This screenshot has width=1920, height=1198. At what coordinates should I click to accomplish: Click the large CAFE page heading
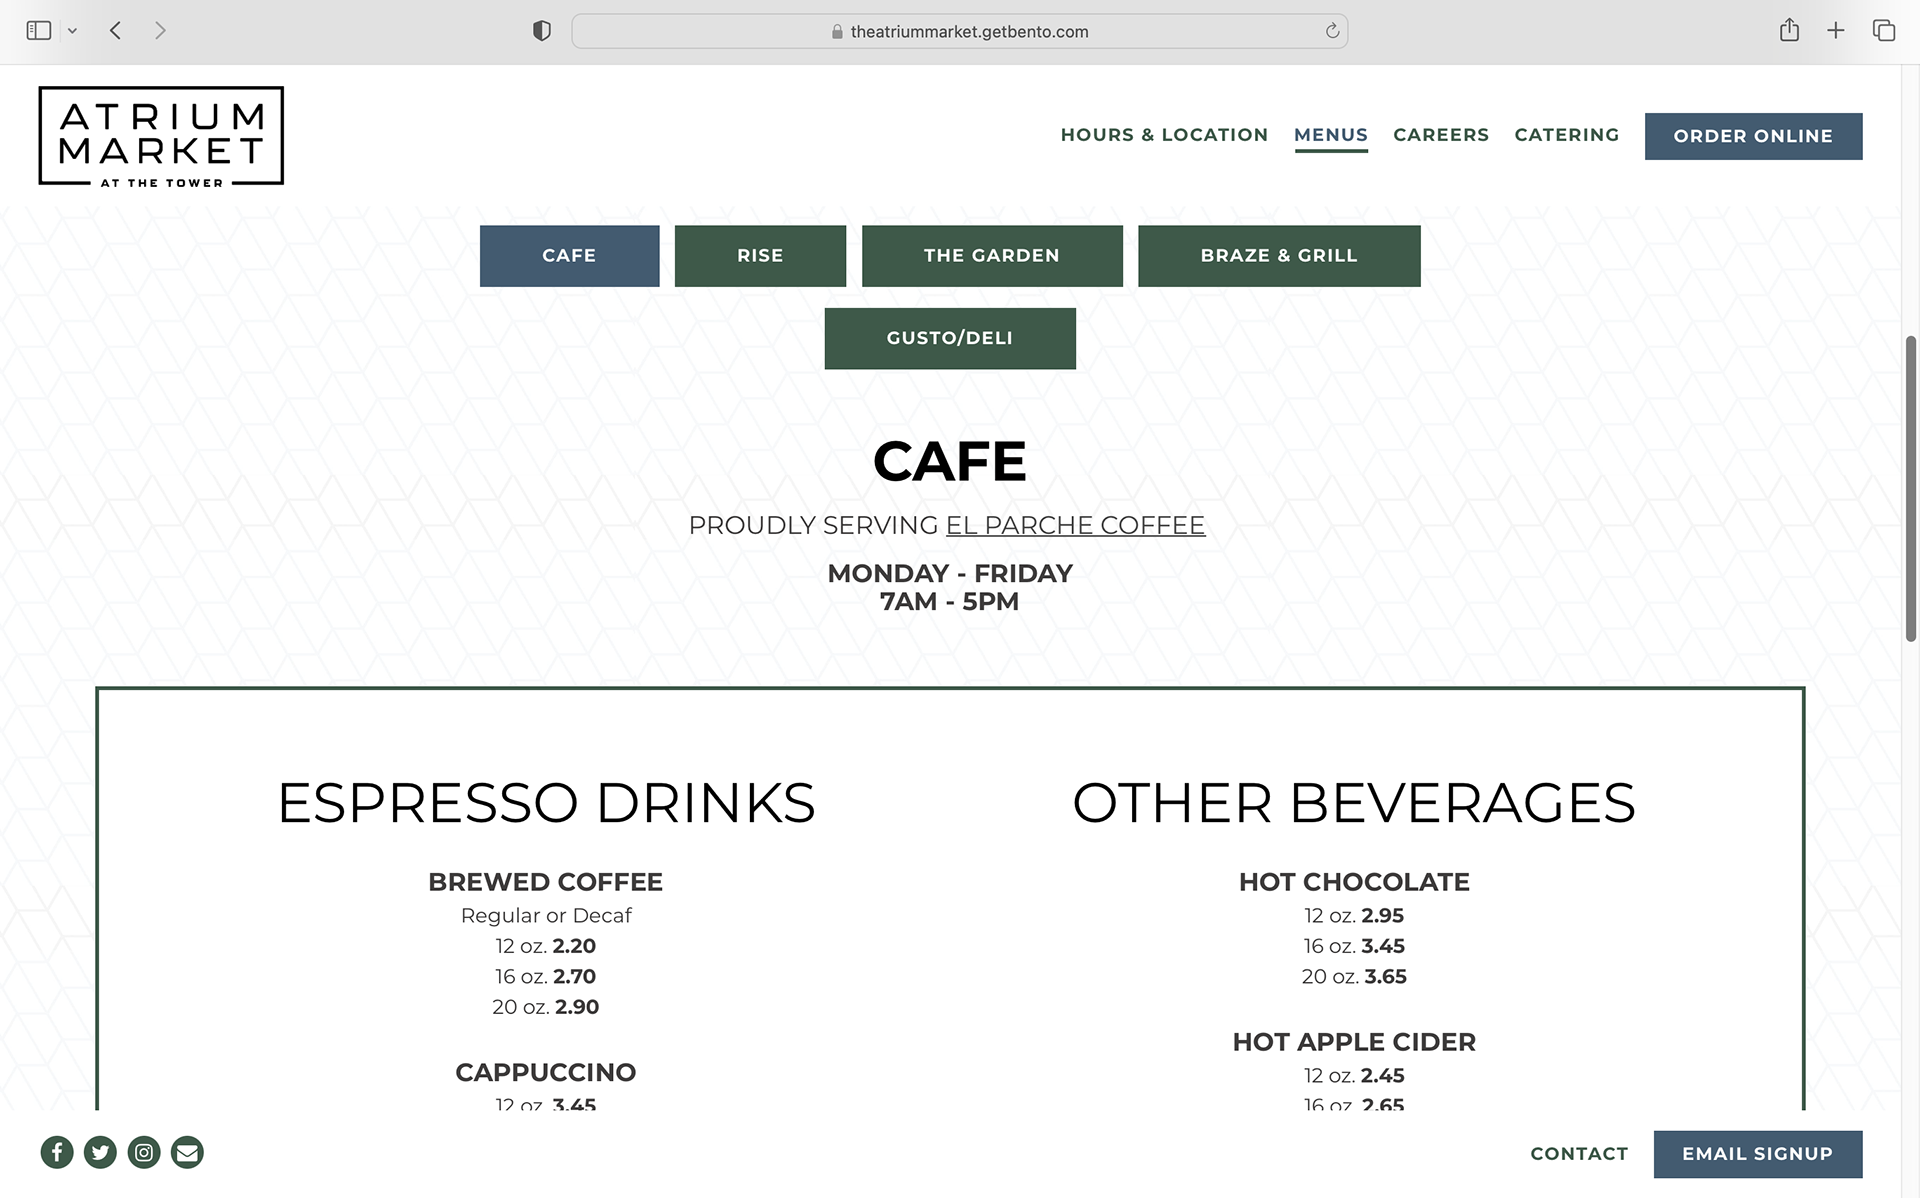pyautogui.click(x=950, y=461)
